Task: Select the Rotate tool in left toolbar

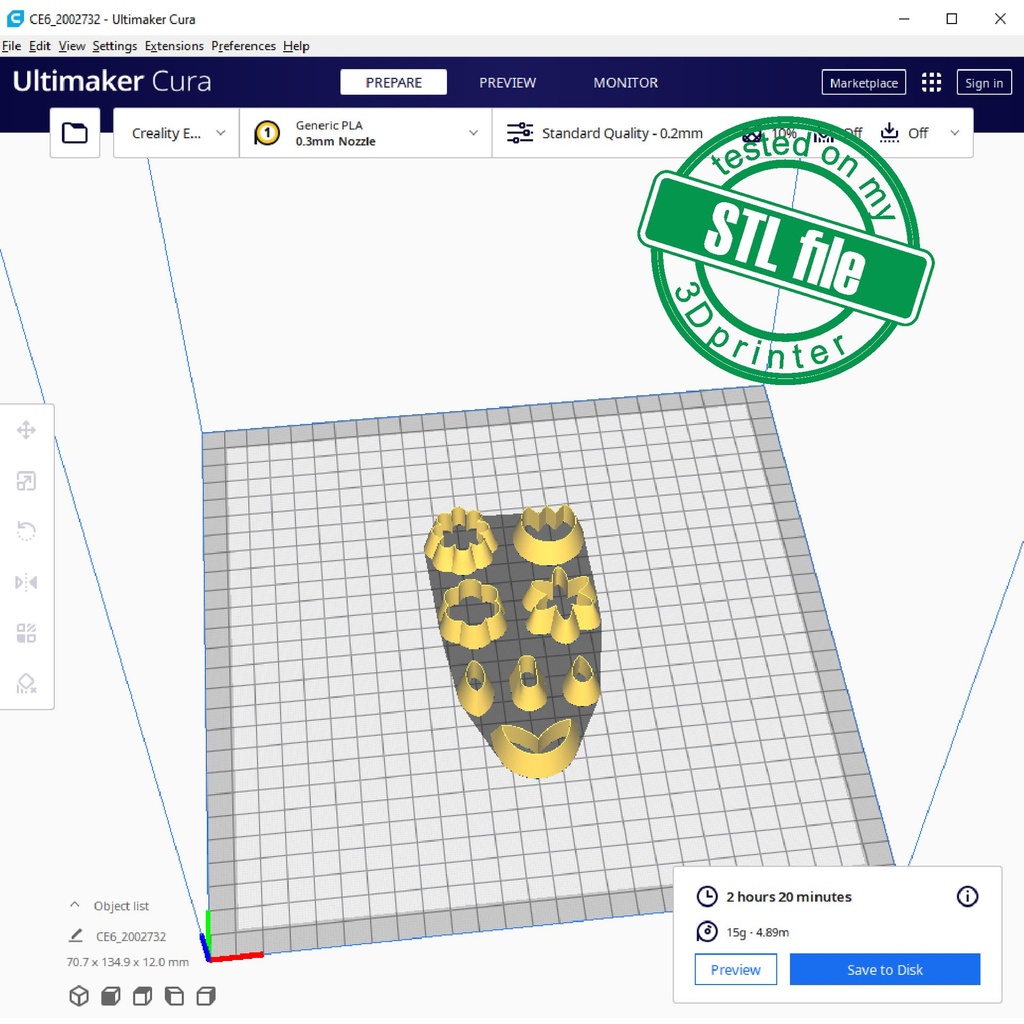Action: point(26,531)
